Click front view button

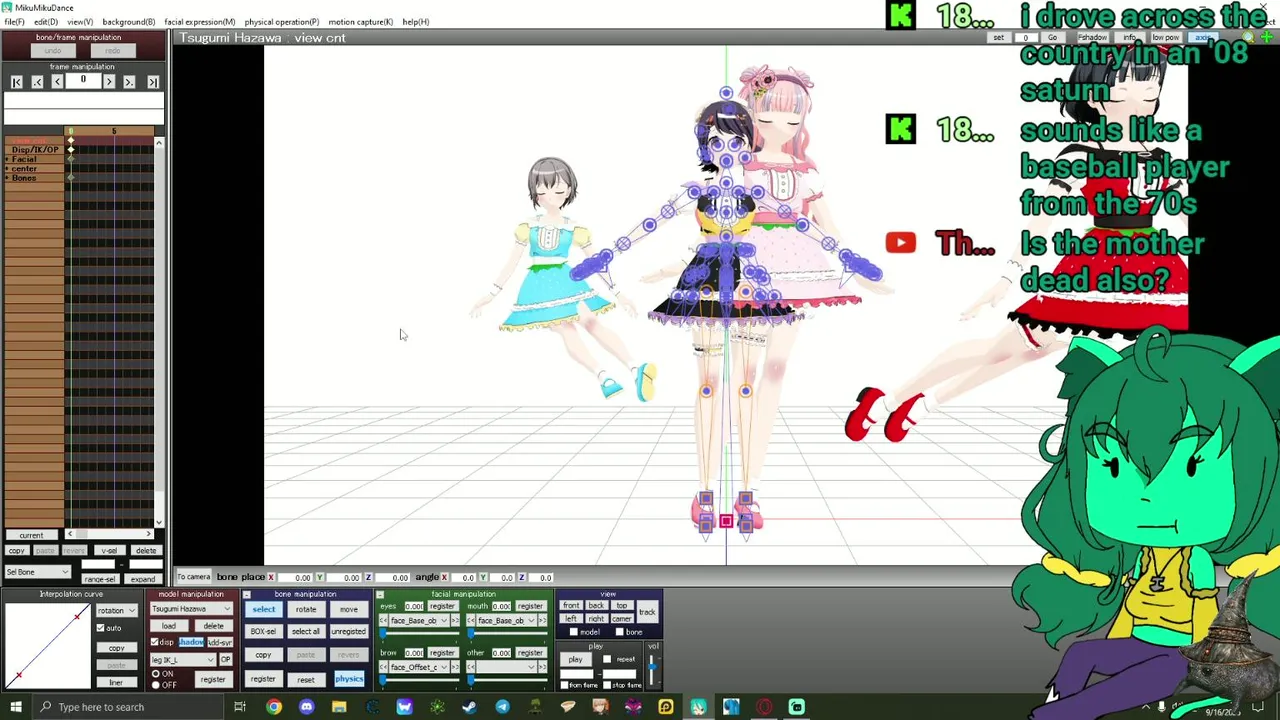(x=571, y=606)
